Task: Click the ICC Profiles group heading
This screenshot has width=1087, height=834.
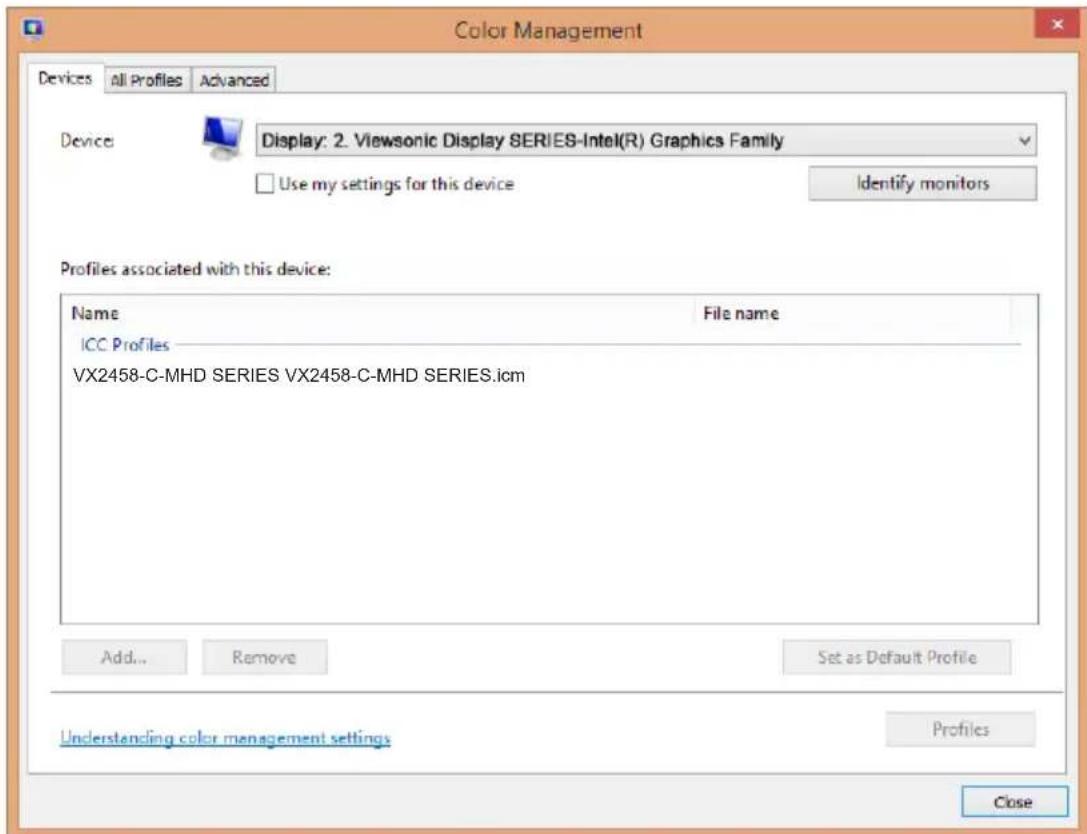Action: click(x=125, y=345)
